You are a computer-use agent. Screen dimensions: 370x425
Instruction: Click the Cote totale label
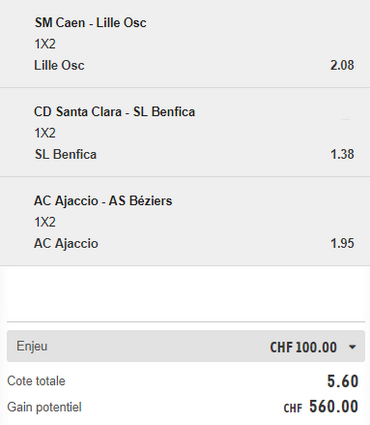[36, 381]
